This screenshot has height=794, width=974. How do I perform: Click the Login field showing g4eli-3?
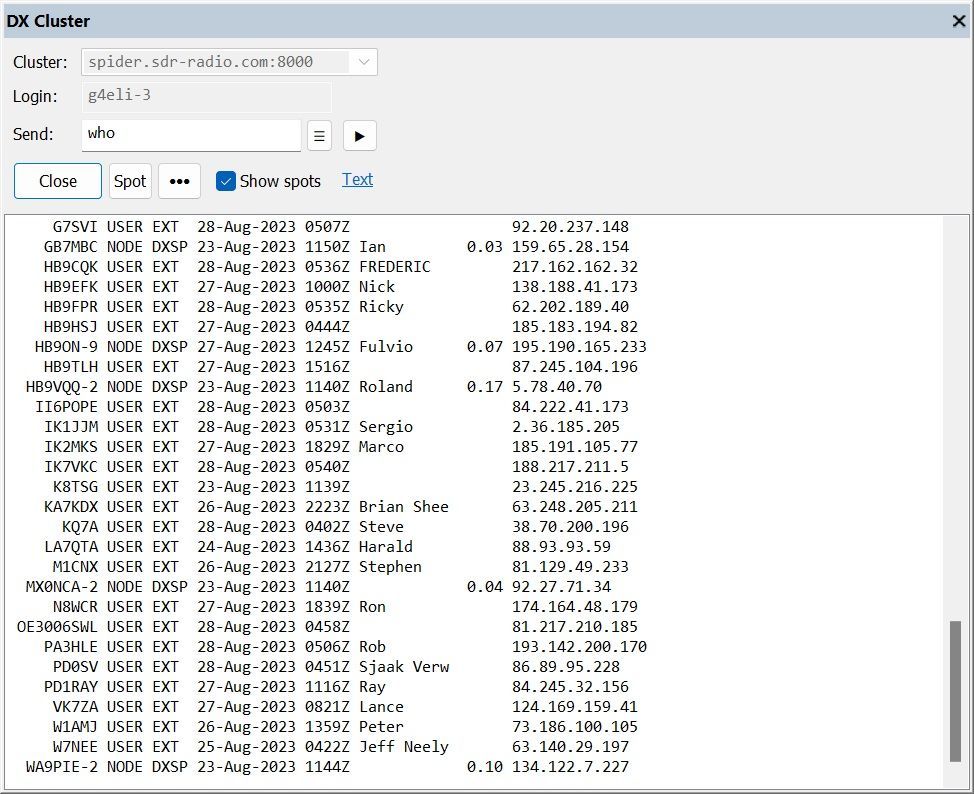click(205, 97)
